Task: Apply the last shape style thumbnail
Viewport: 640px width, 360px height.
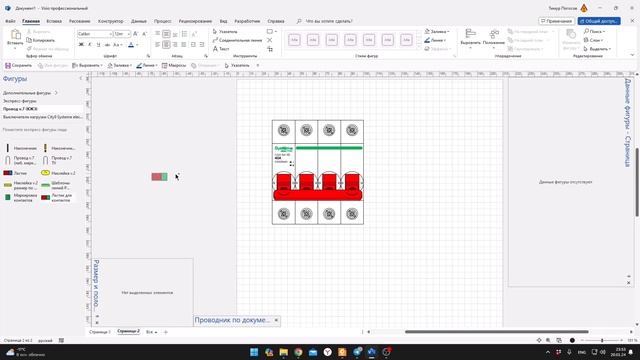Action: [406, 40]
